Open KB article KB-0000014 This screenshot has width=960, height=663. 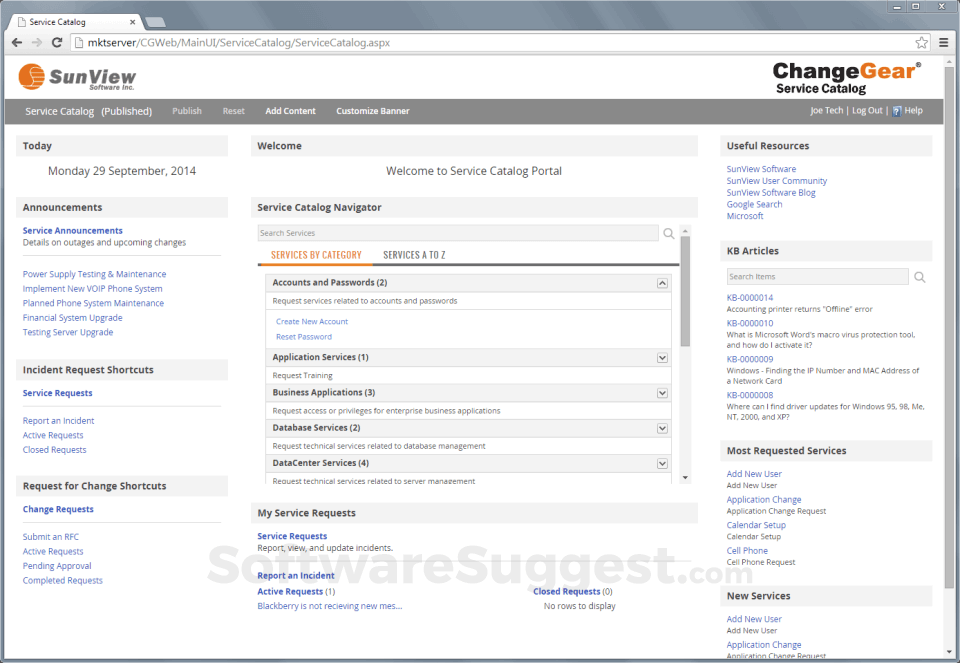[750, 297]
